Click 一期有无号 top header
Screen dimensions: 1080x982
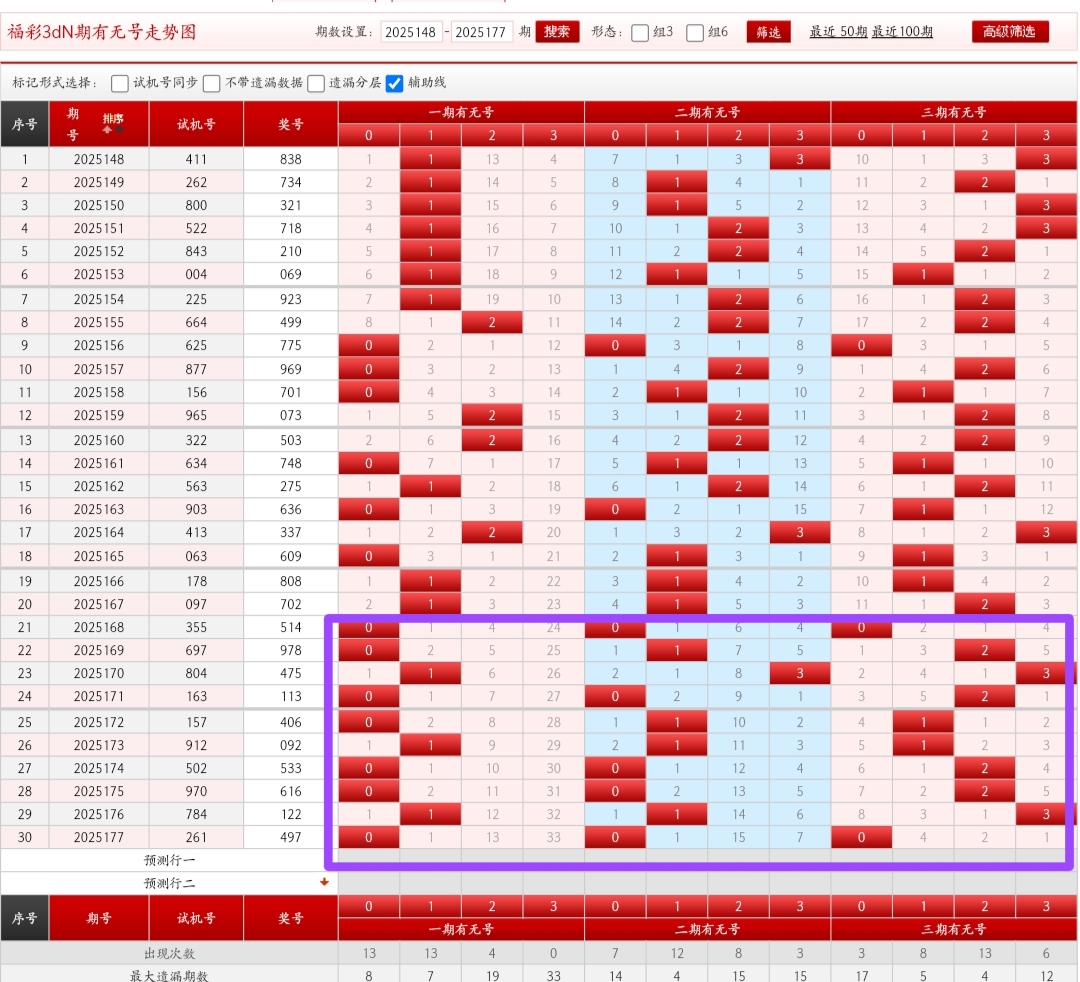click(461, 112)
